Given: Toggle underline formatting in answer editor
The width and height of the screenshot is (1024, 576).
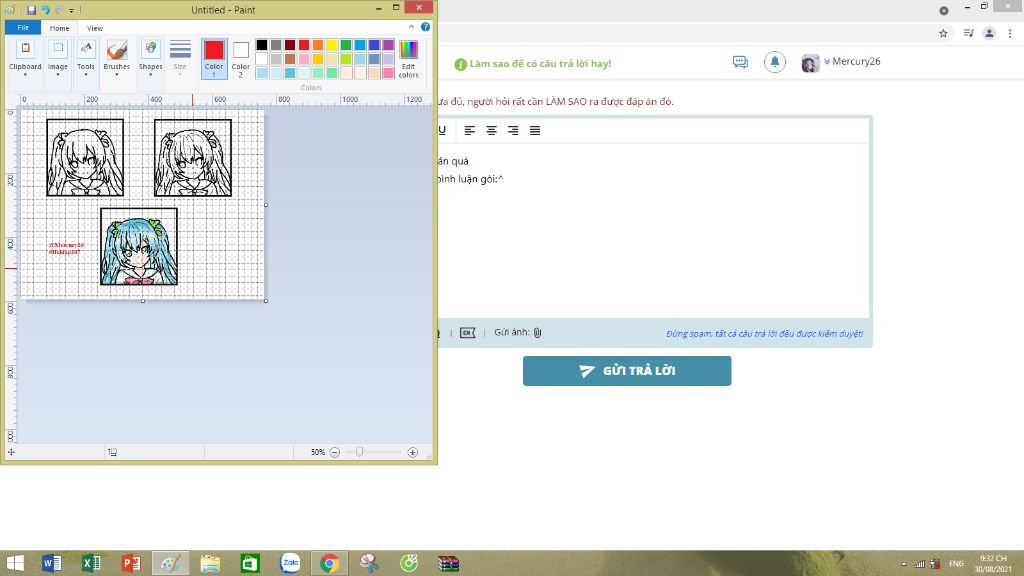Looking at the screenshot, I should click(442, 131).
